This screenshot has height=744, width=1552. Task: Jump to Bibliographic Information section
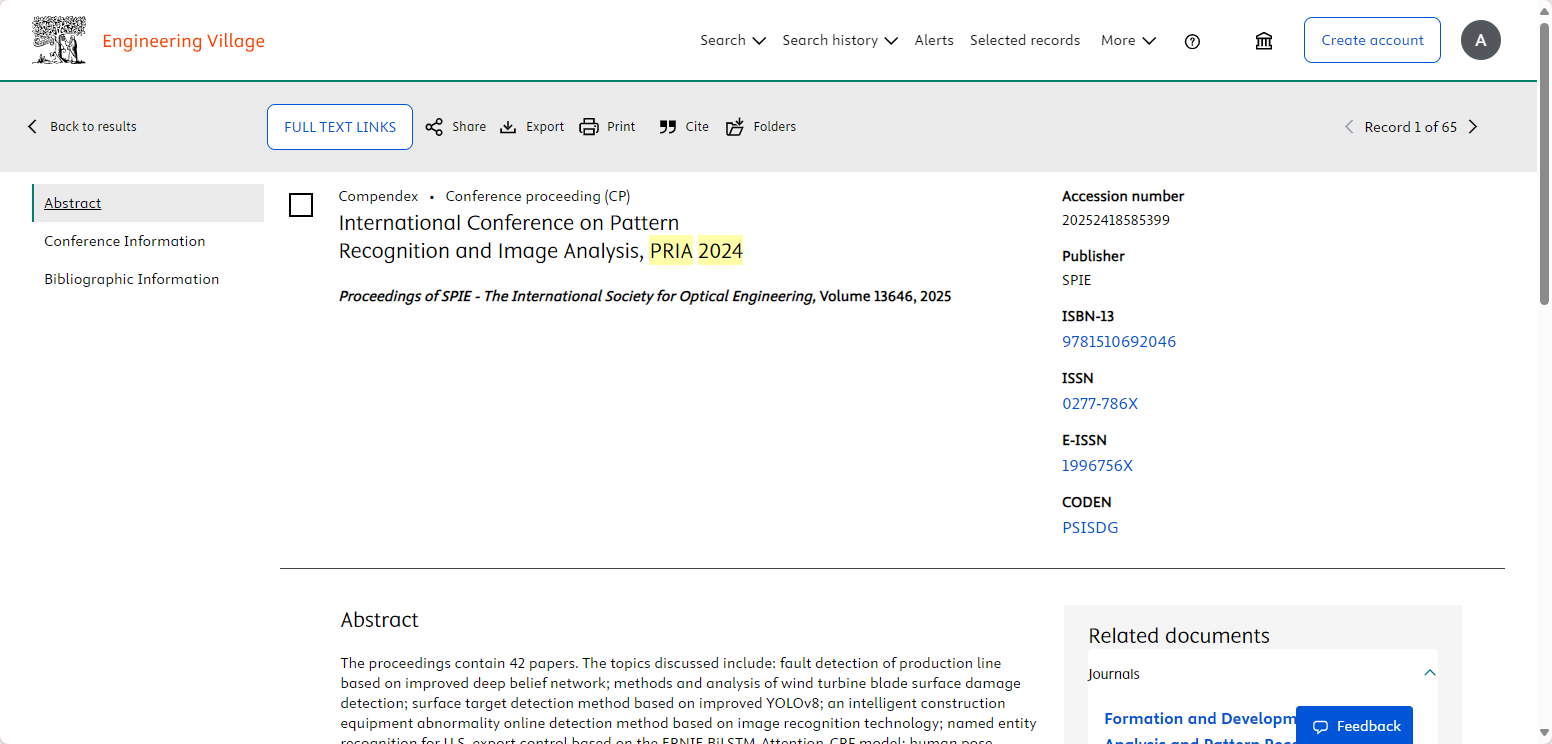[131, 279]
